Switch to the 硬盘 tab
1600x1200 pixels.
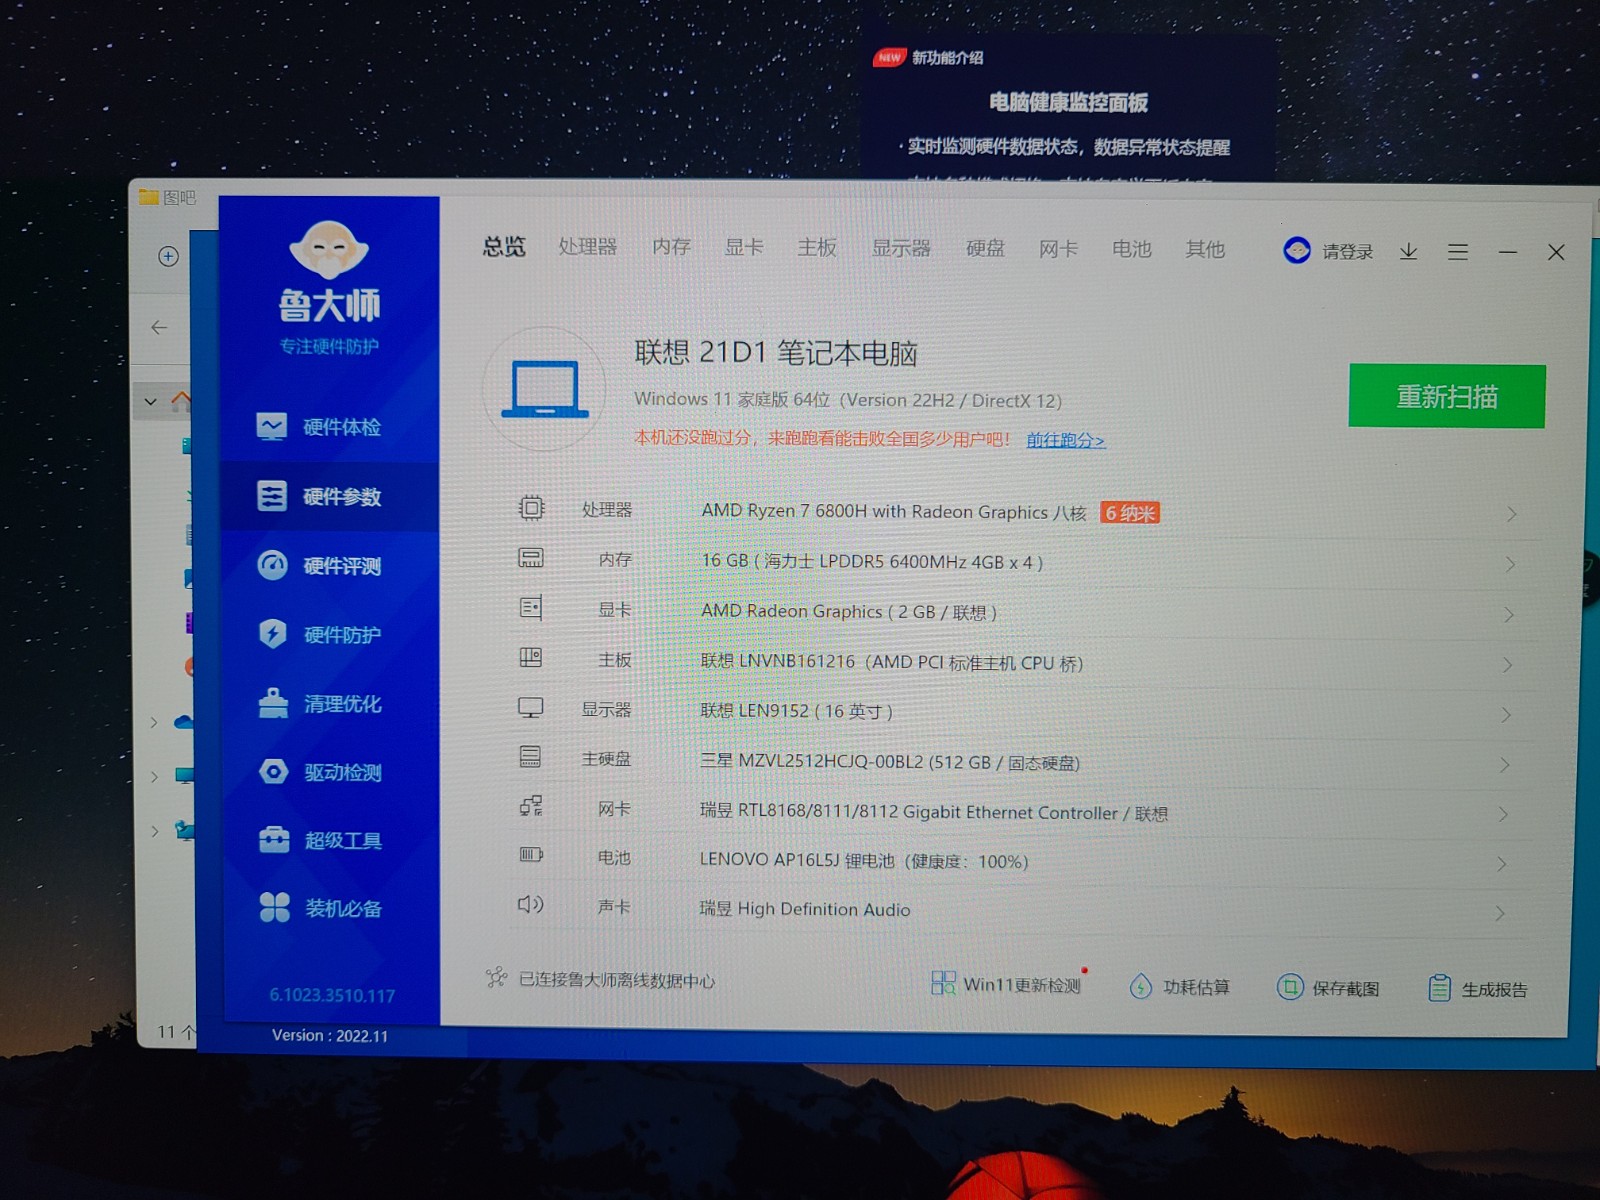tap(985, 248)
